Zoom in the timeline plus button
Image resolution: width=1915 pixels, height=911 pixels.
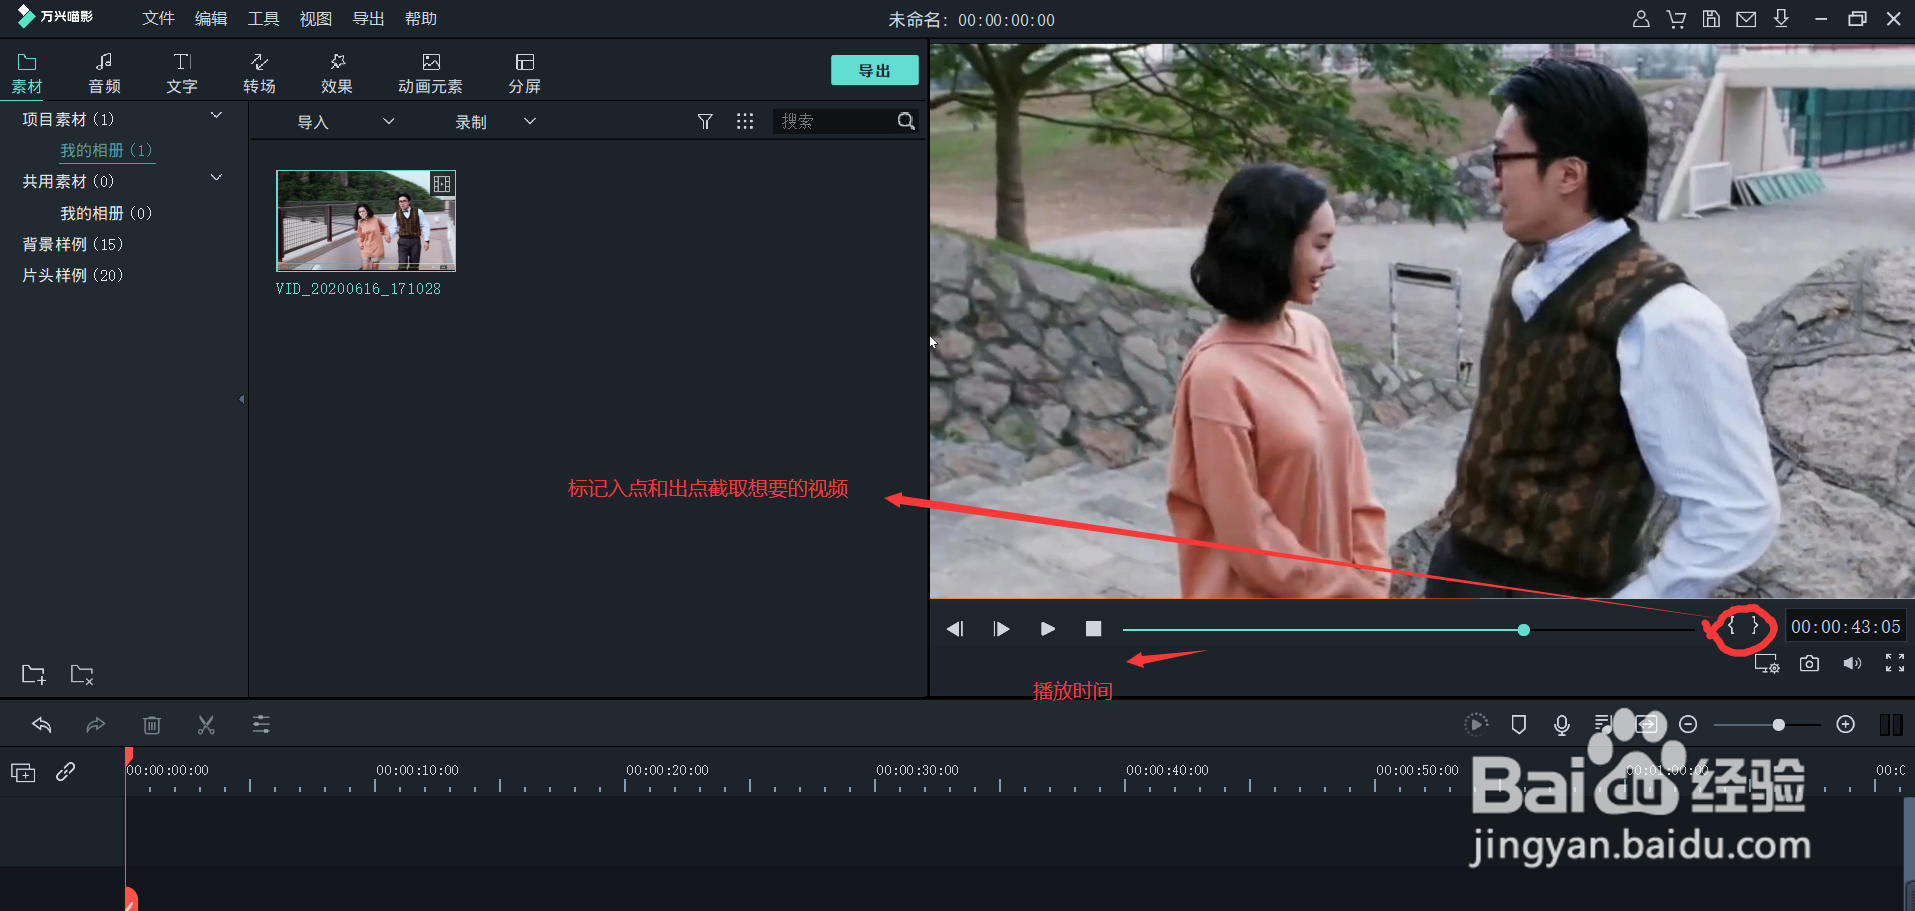pos(1846,724)
